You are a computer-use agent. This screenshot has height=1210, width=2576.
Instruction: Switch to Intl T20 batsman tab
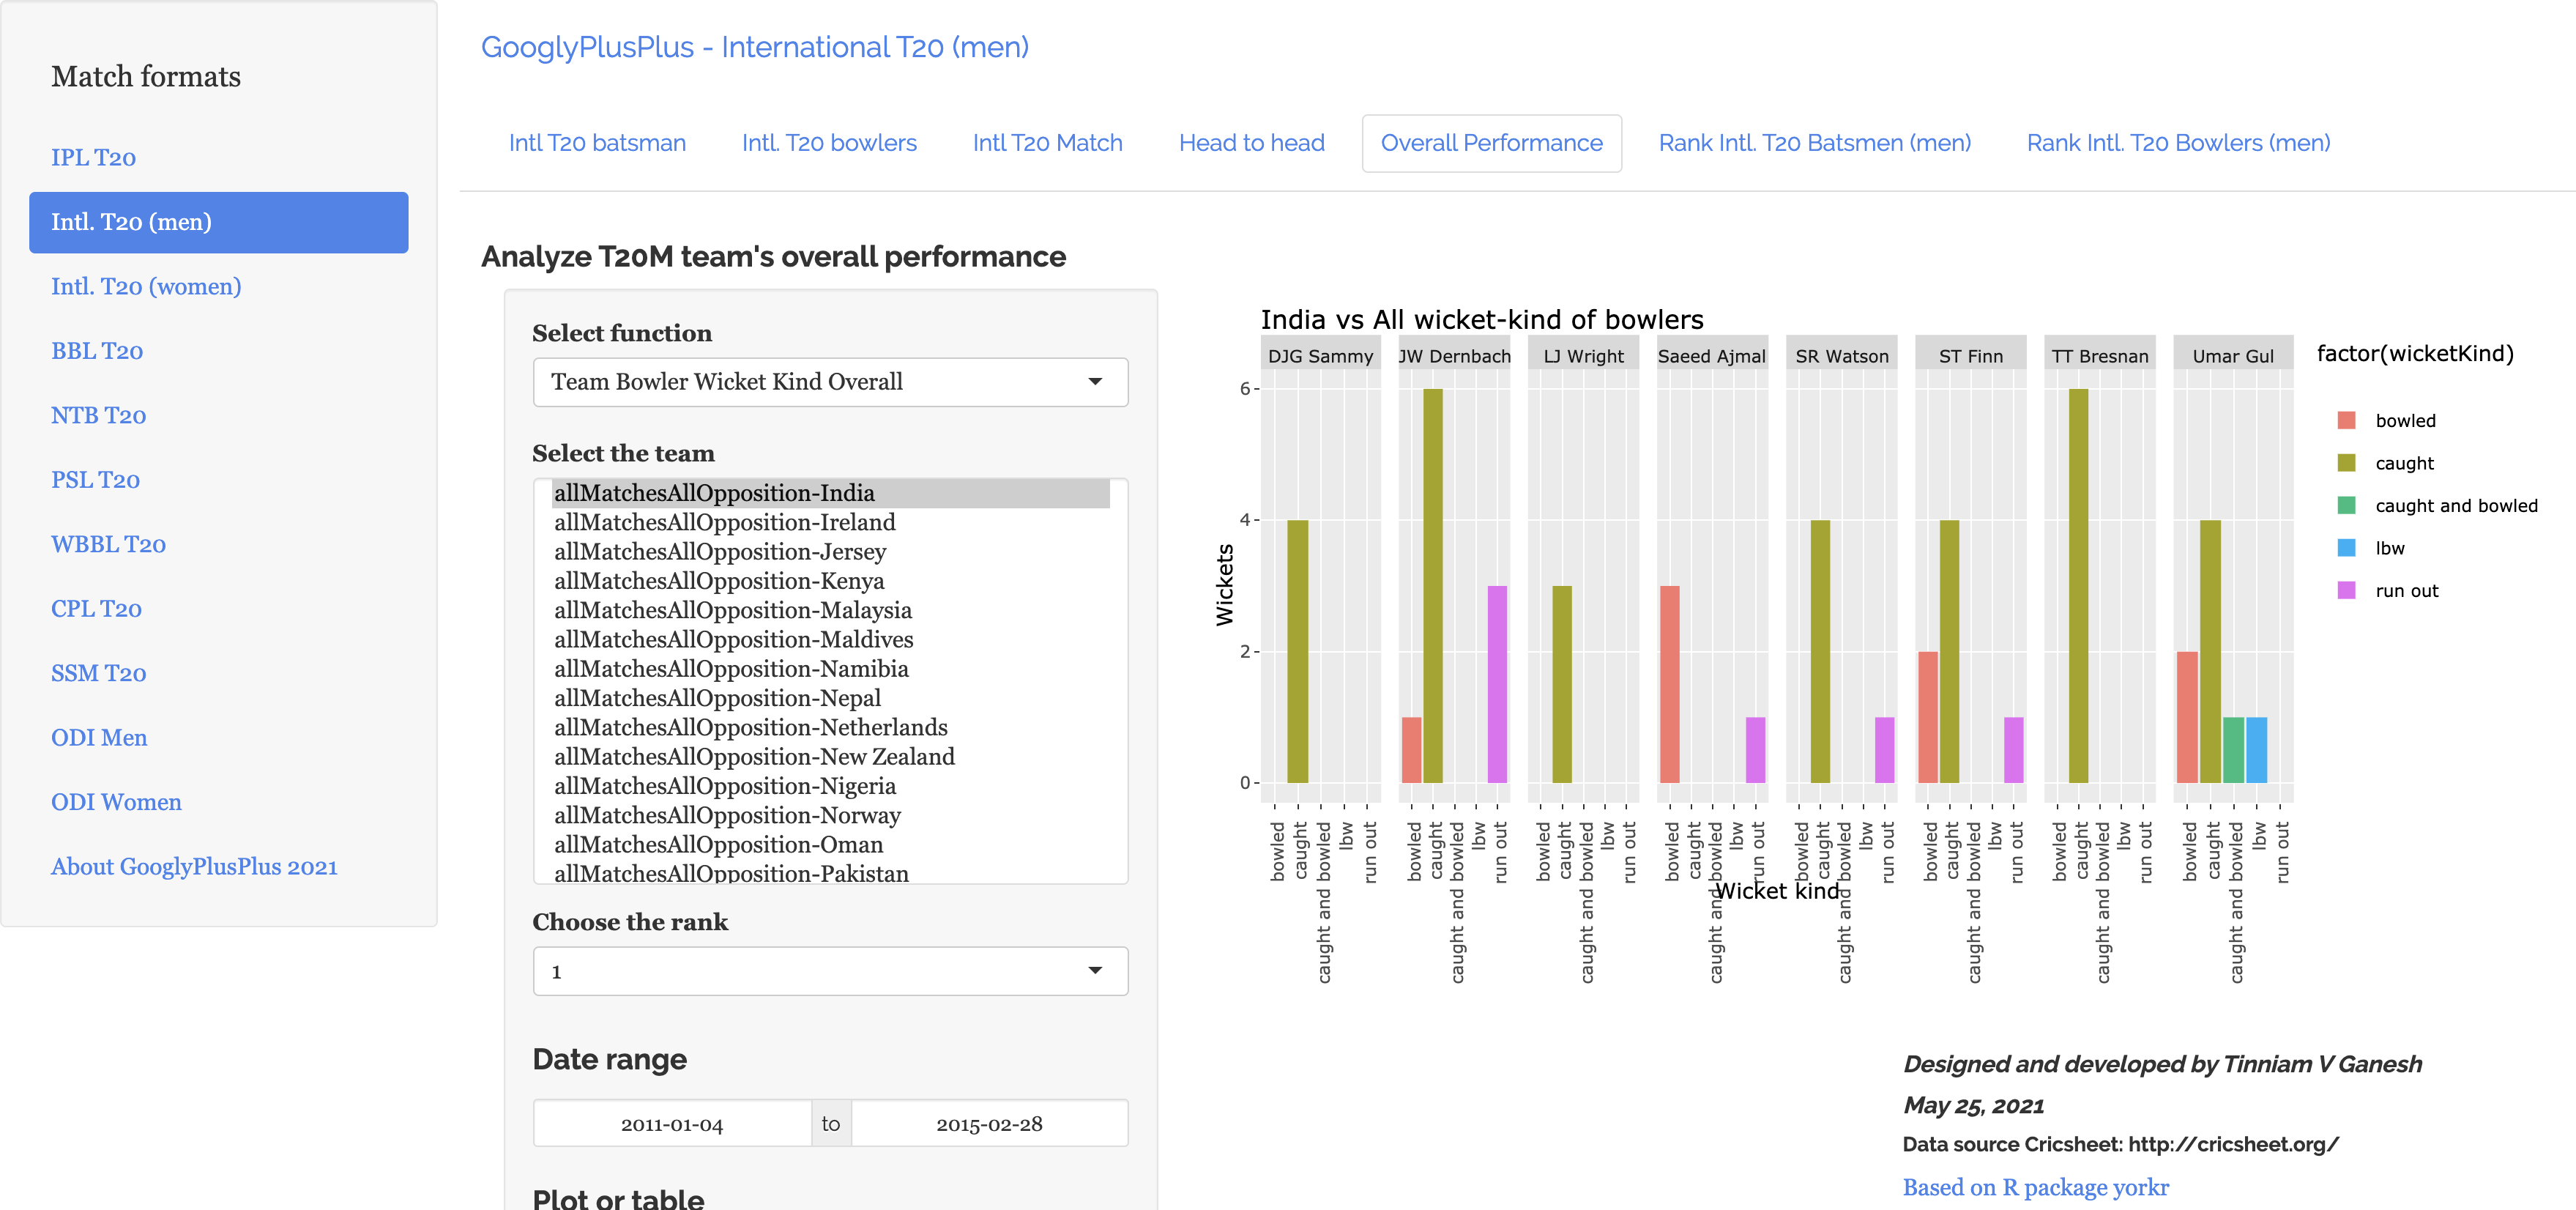597,143
